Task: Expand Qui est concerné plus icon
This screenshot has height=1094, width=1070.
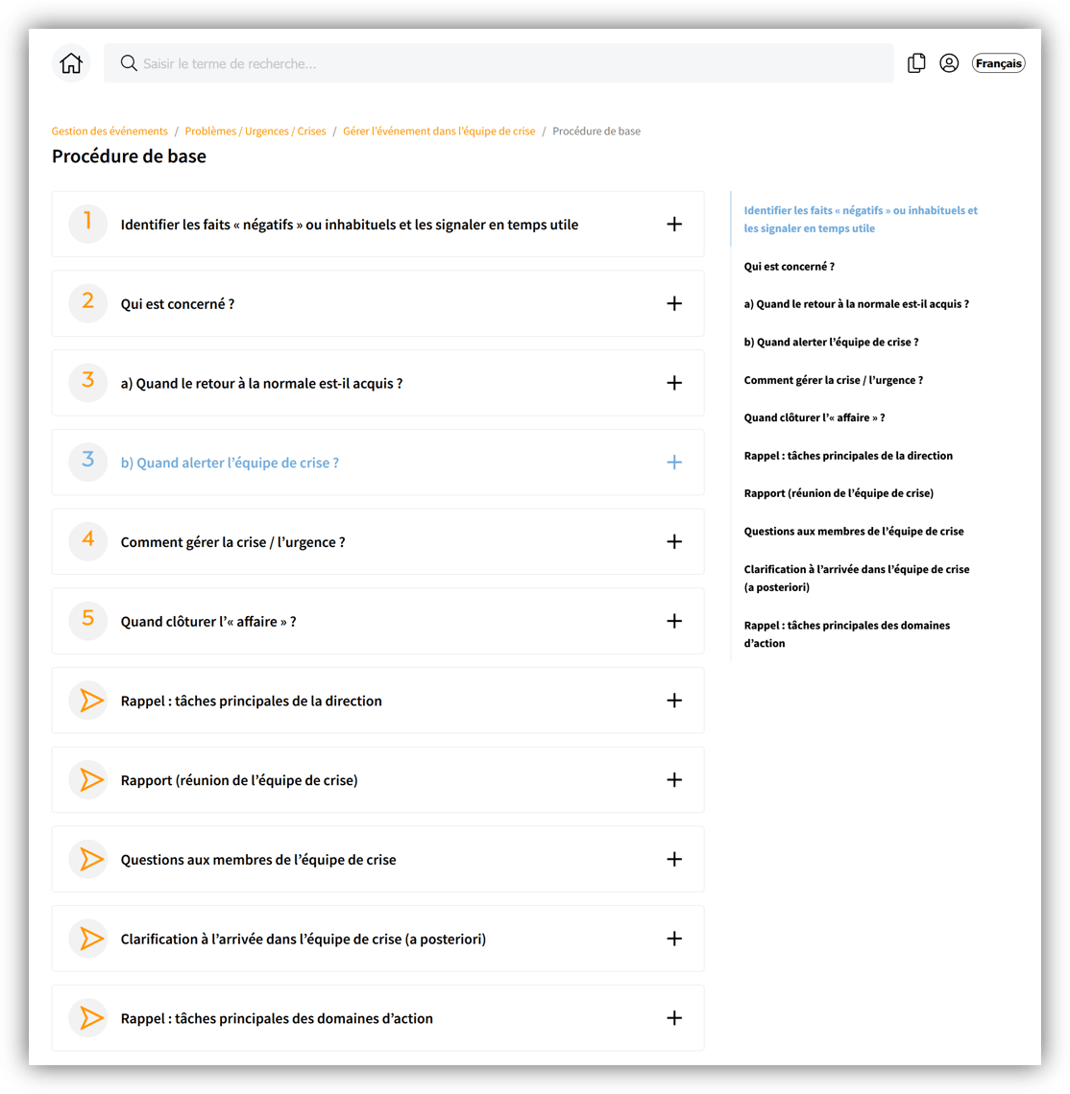Action: 674,303
